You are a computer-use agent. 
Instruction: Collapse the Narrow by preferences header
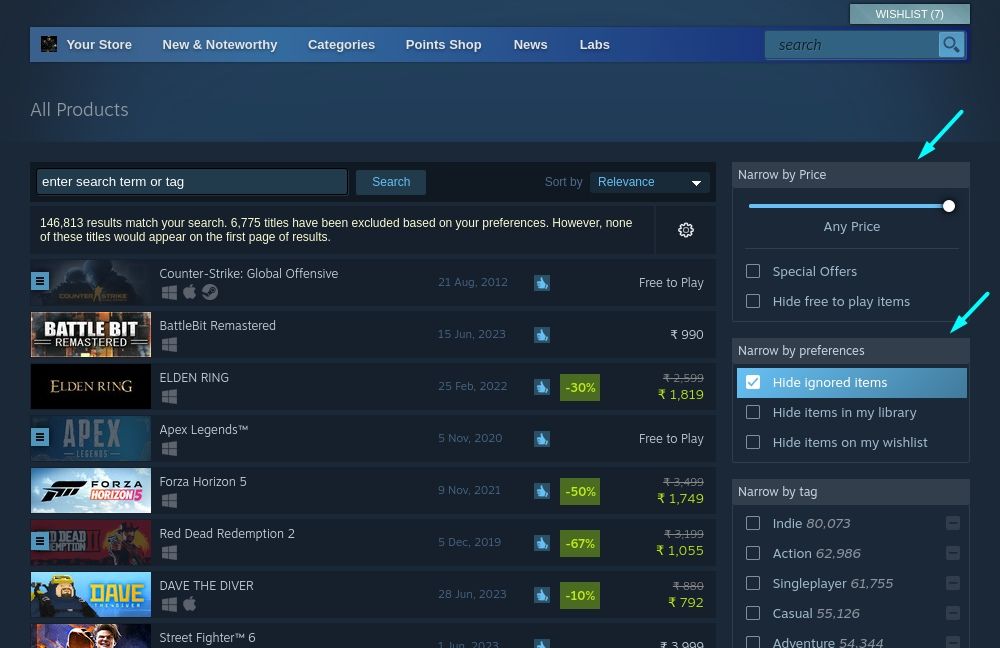pyautogui.click(x=851, y=351)
